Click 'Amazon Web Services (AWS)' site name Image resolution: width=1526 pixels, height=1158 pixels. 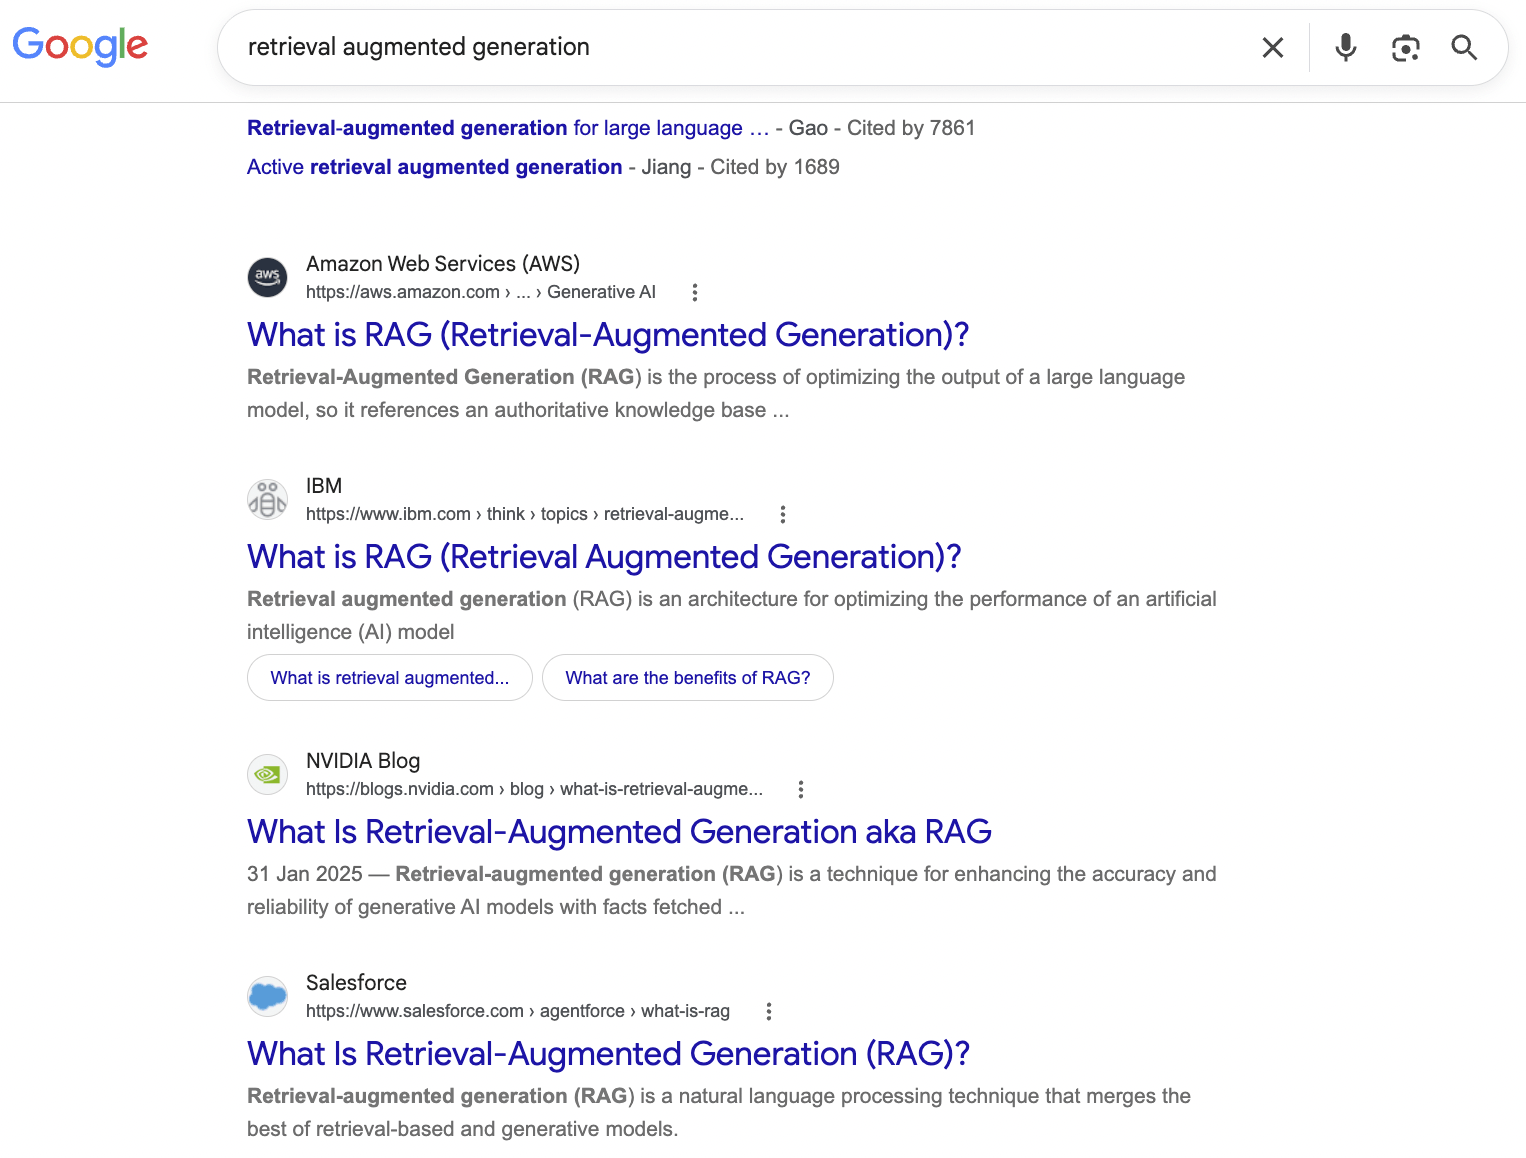click(443, 264)
